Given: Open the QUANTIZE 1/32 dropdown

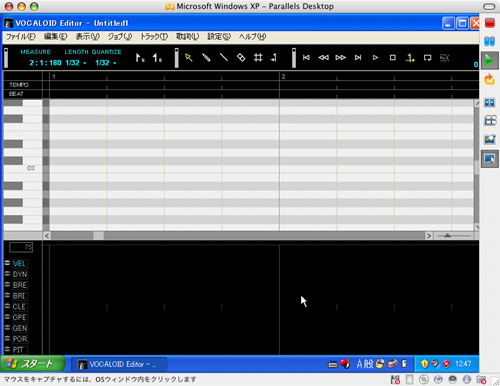Looking at the screenshot, I should [x=106, y=63].
